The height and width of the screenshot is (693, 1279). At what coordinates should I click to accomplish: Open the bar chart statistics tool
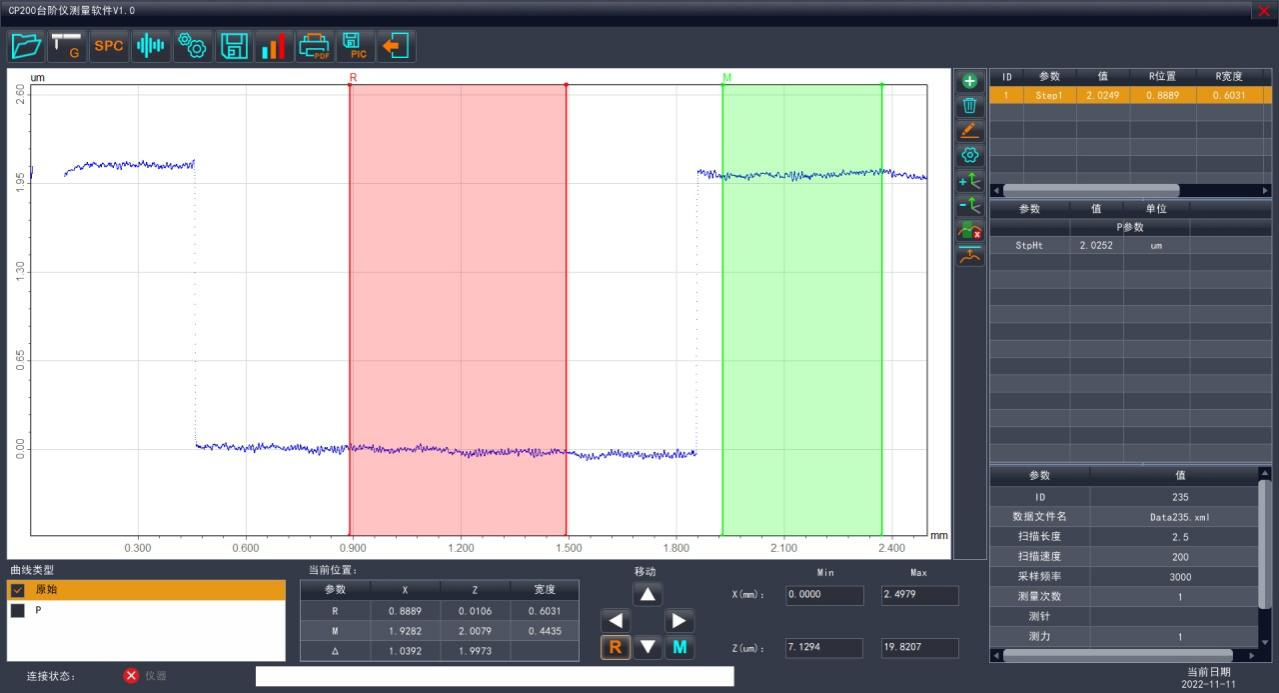(x=273, y=46)
